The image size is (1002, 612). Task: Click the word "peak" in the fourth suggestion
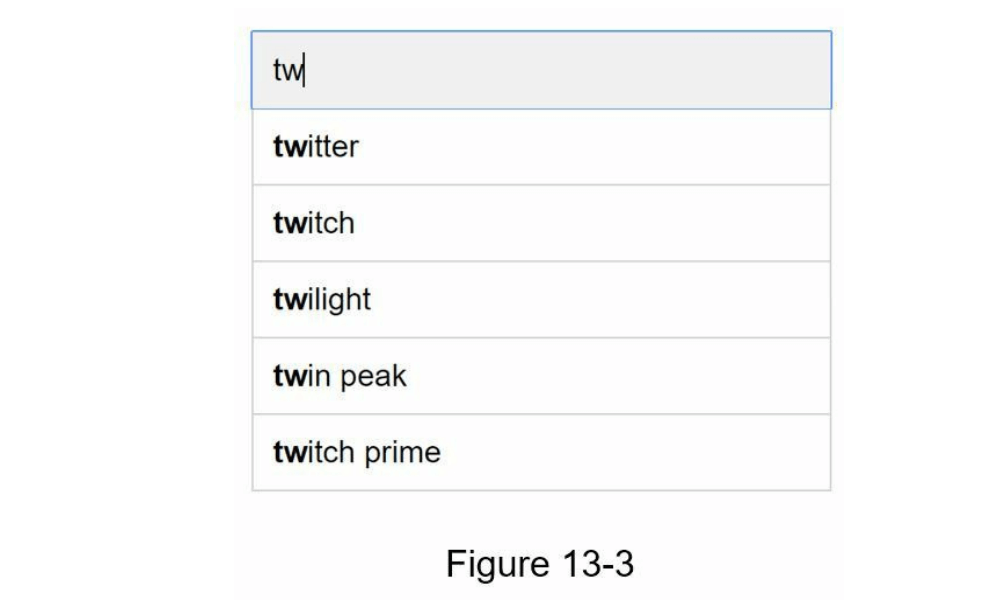(x=375, y=377)
